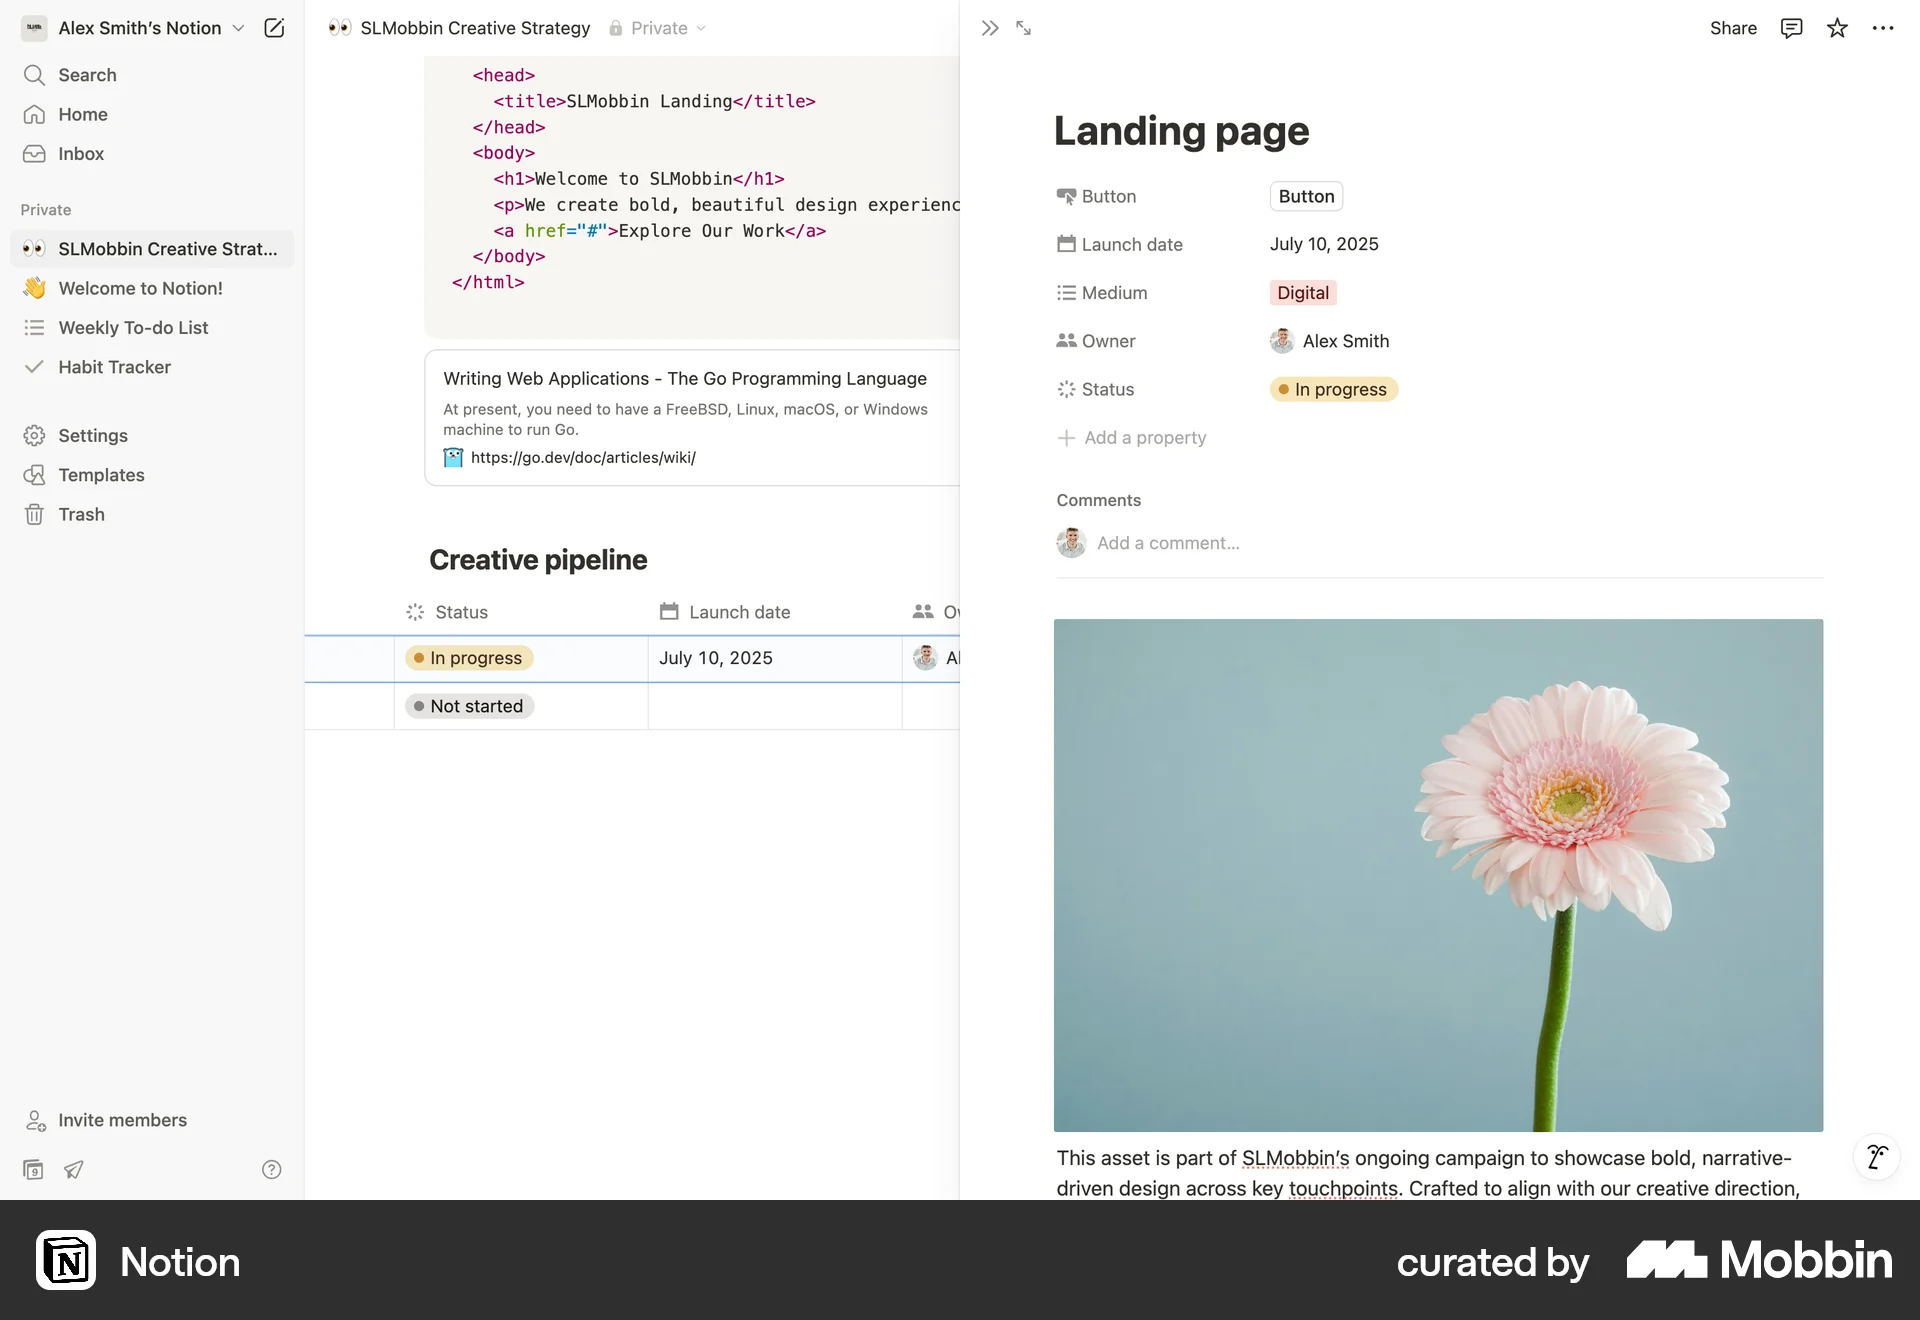The height and width of the screenshot is (1320, 1920).
Task: Open Inbox from the sidebar
Action: (79, 153)
